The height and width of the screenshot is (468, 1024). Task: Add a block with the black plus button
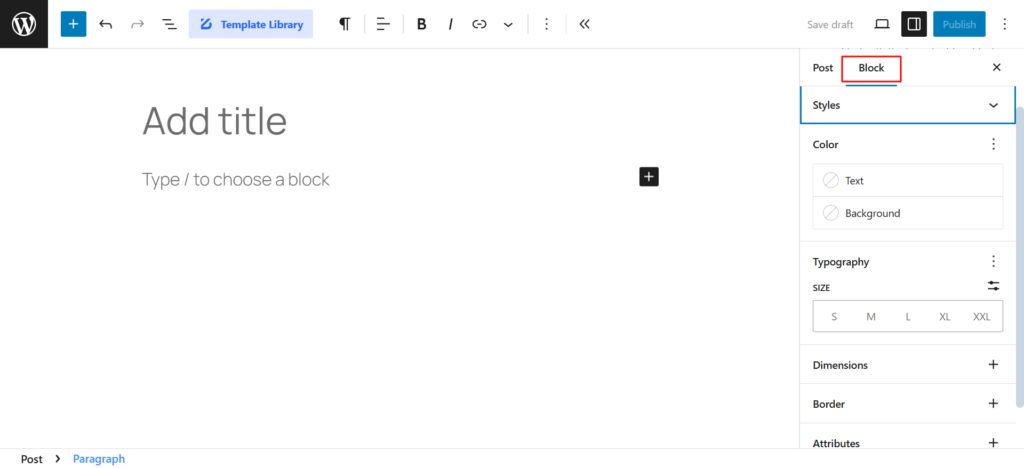coord(648,177)
